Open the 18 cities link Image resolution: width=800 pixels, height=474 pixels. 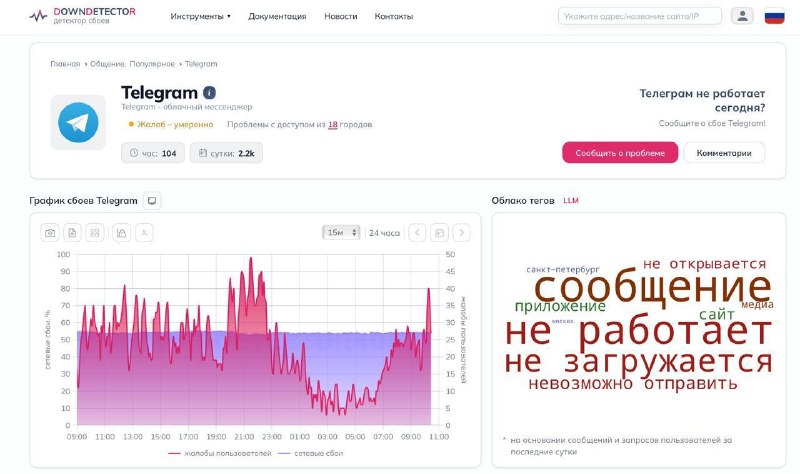pos(333,124)
